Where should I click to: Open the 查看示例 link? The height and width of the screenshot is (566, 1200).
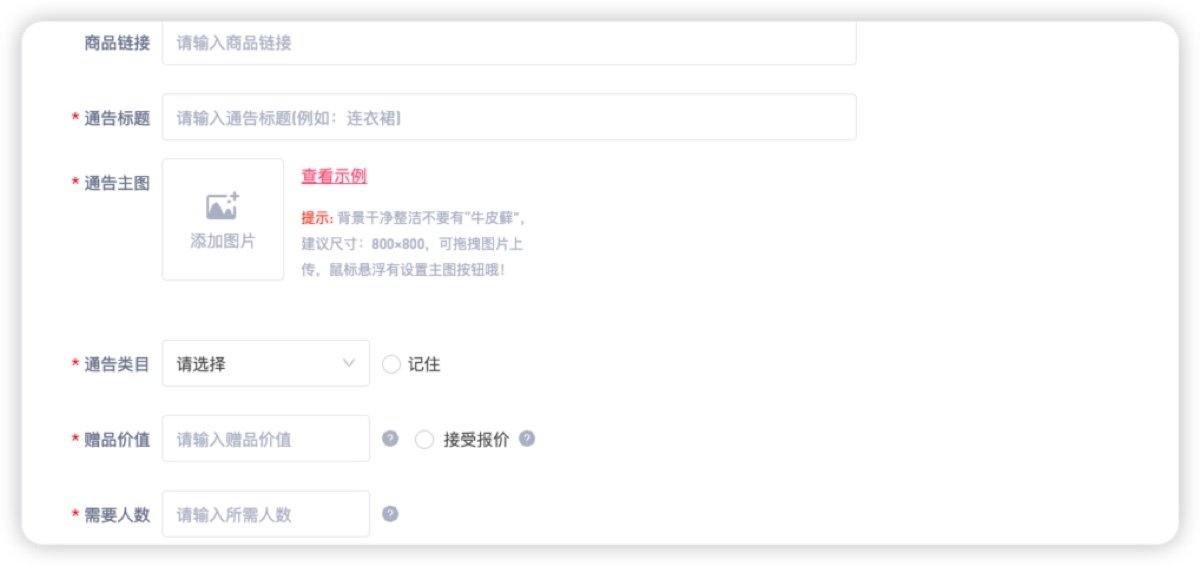334,176
